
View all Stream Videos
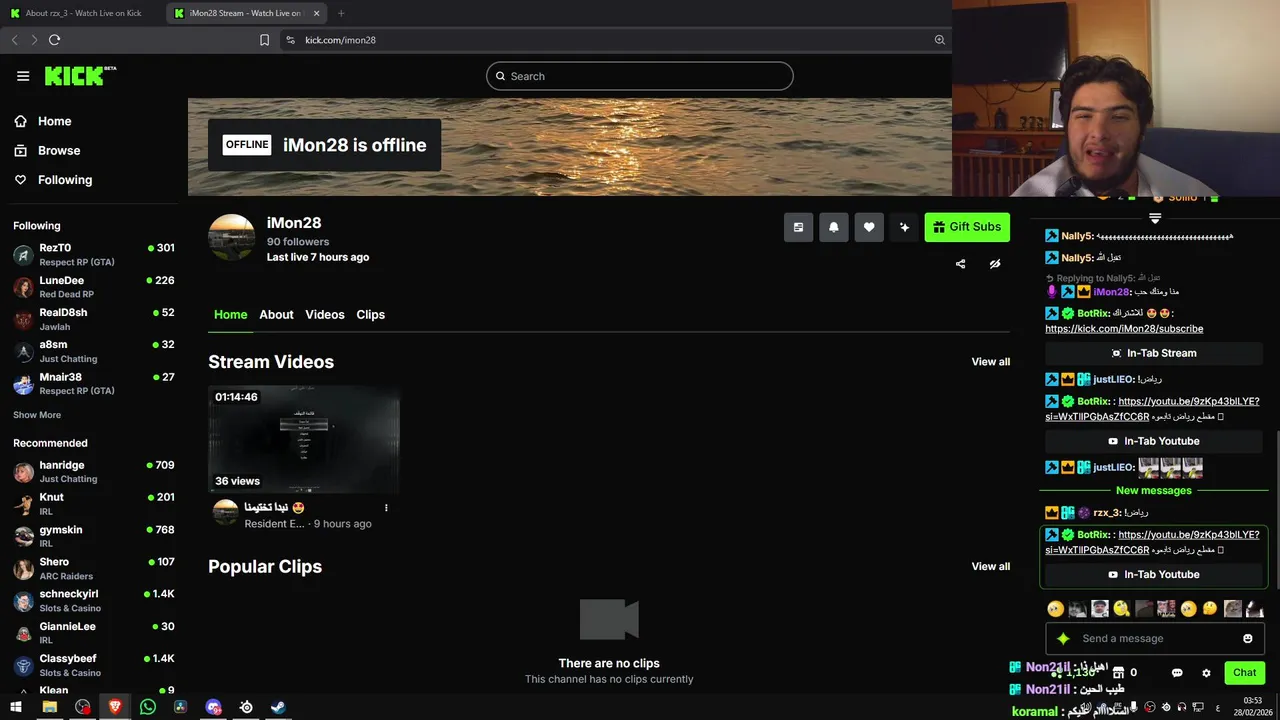[991, 362]
